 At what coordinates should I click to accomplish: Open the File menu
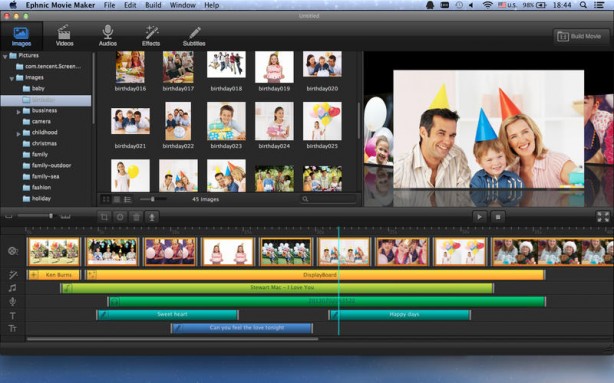click(x=109, y=5)
